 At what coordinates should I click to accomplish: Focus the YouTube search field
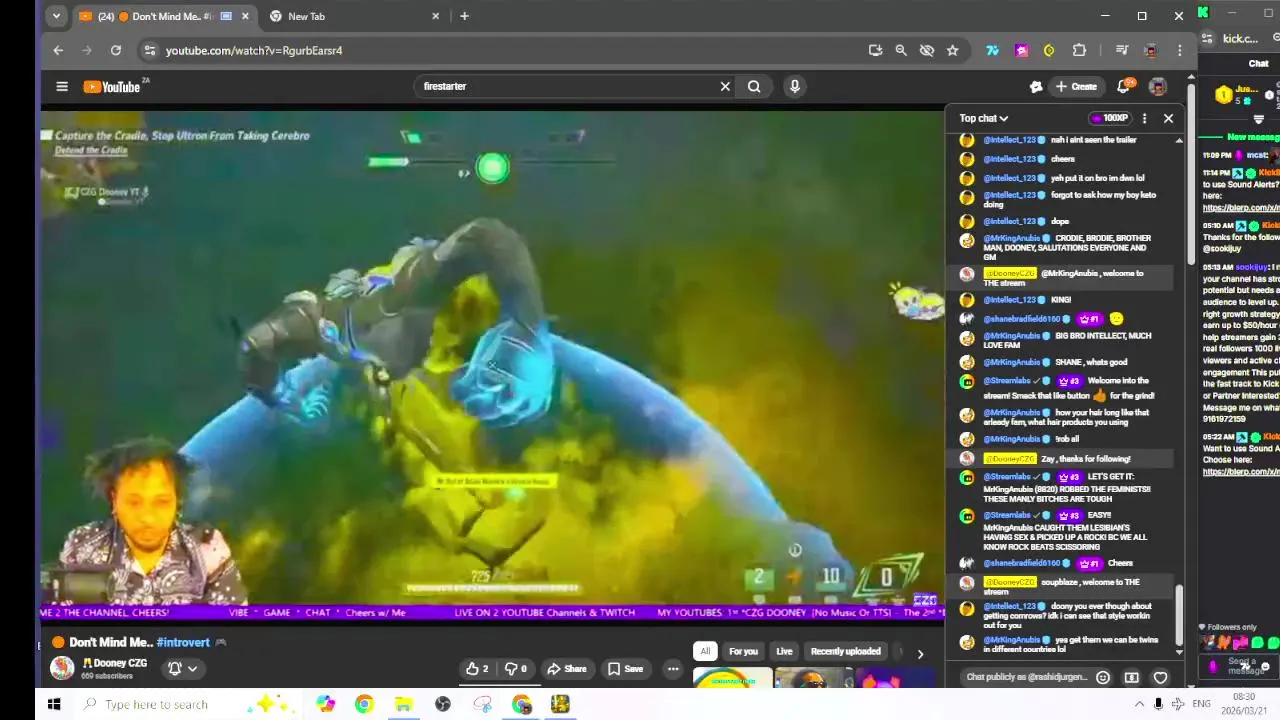567,87
